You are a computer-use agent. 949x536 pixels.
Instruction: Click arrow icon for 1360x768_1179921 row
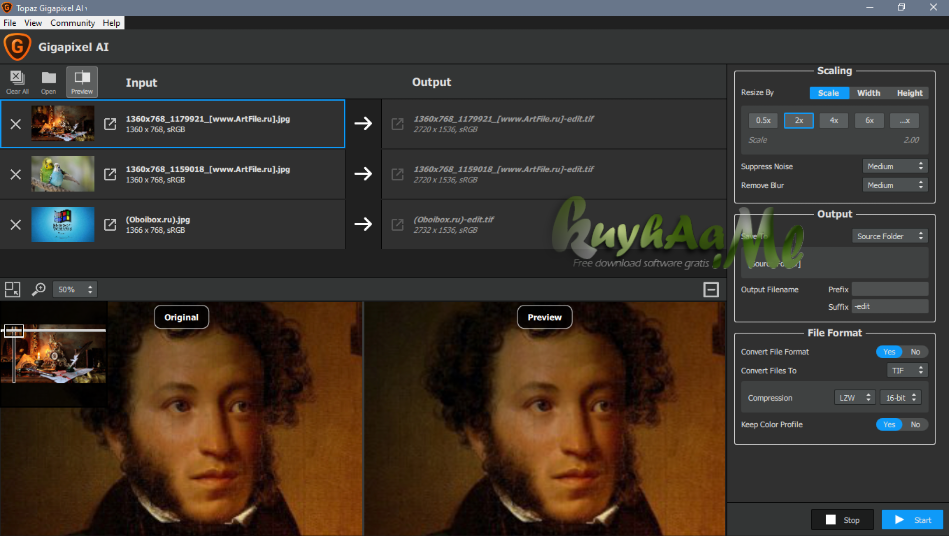click(363, 123)
